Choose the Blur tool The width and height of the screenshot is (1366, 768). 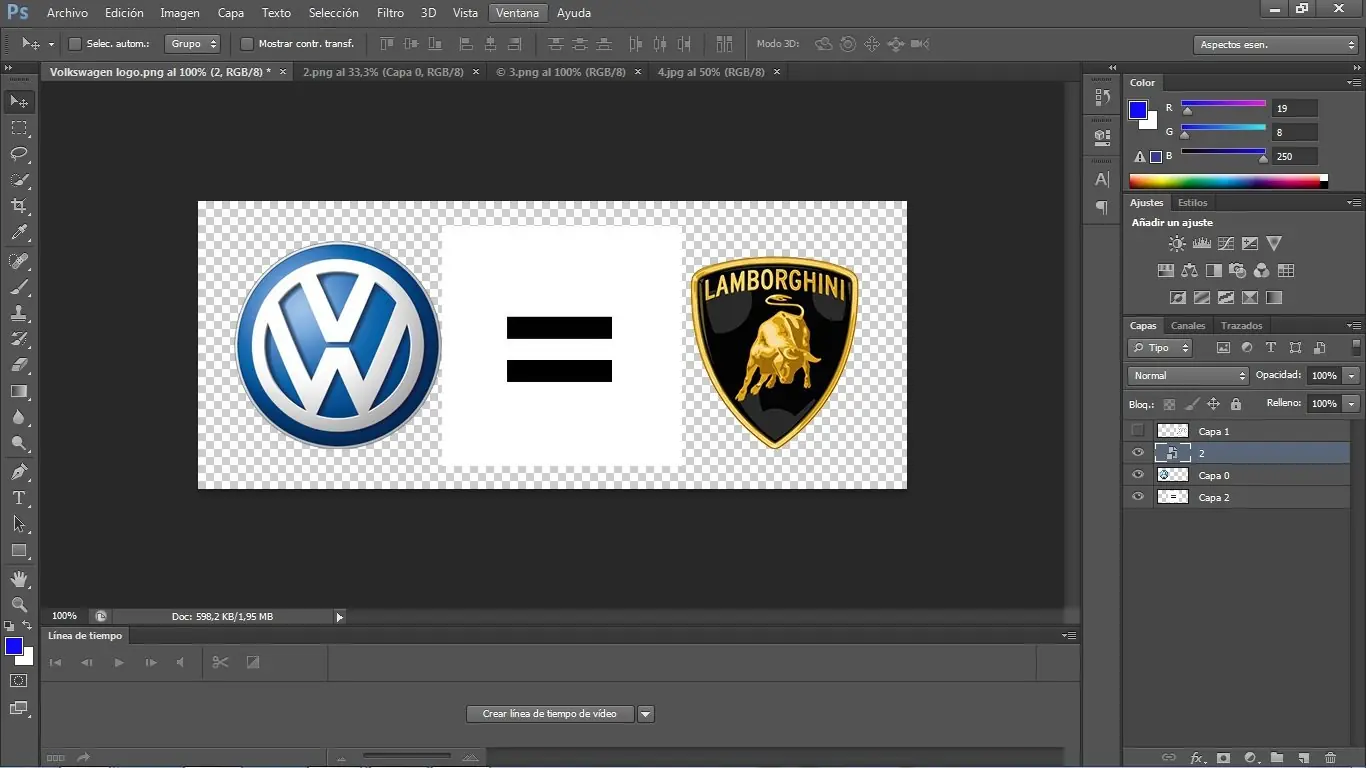coord(19,417)
